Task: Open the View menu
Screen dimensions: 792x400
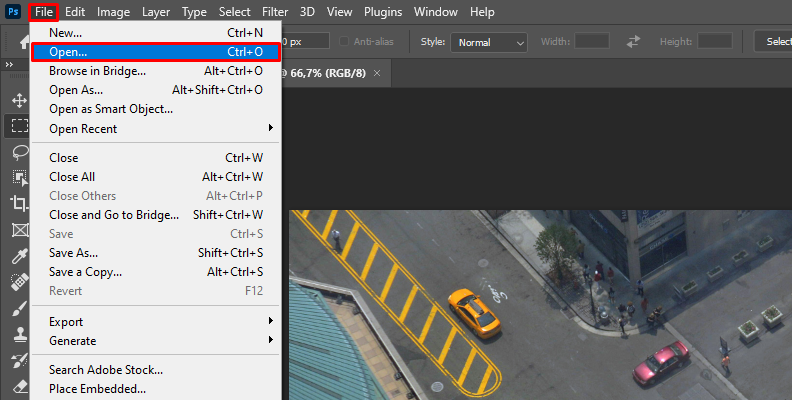Action: click(x=339, y=12)
